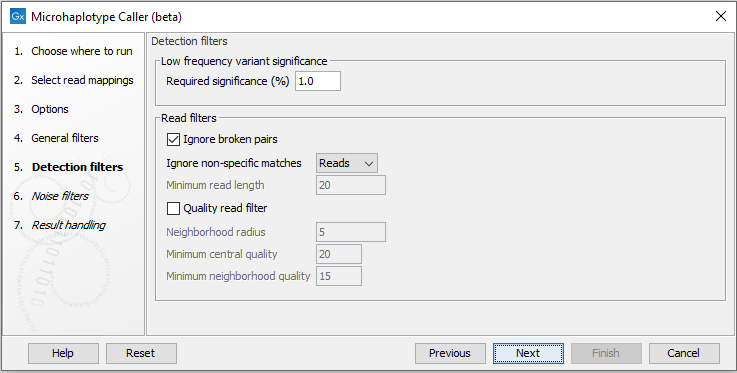737x373 pixels.
Task: Click the Minimum central quality field
Action: point(339,254)
